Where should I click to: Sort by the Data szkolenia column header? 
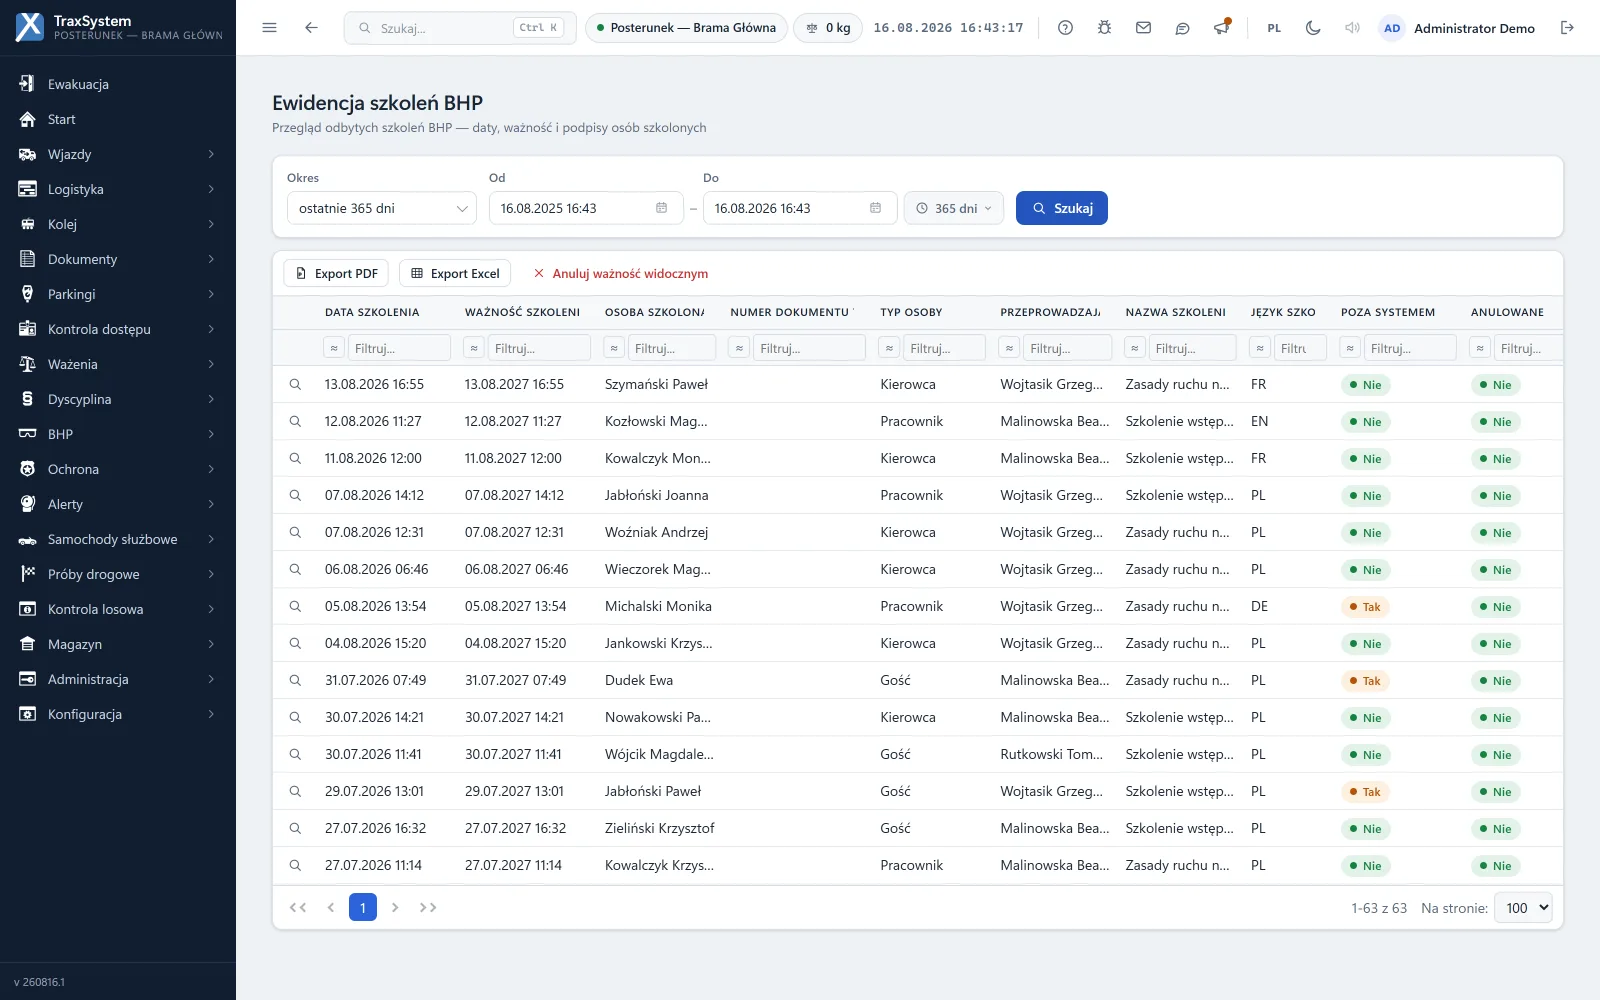coord(372,312)
